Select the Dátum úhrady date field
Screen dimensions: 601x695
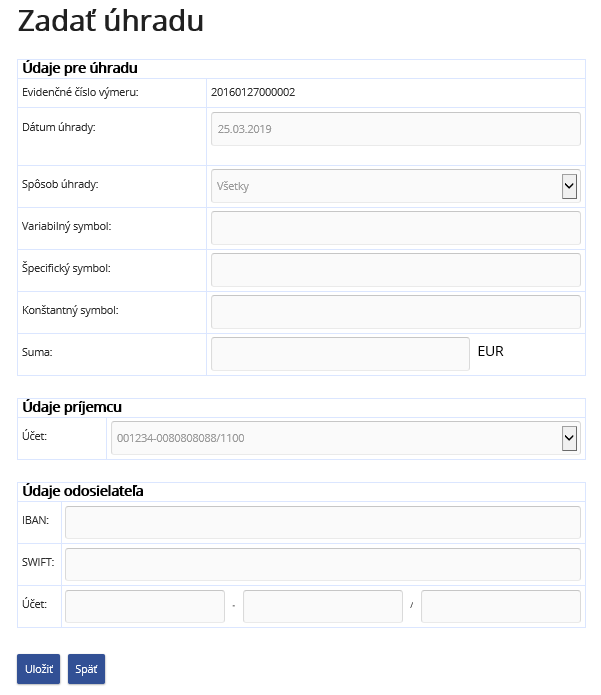pyautogui.click(x=396, y=129)
